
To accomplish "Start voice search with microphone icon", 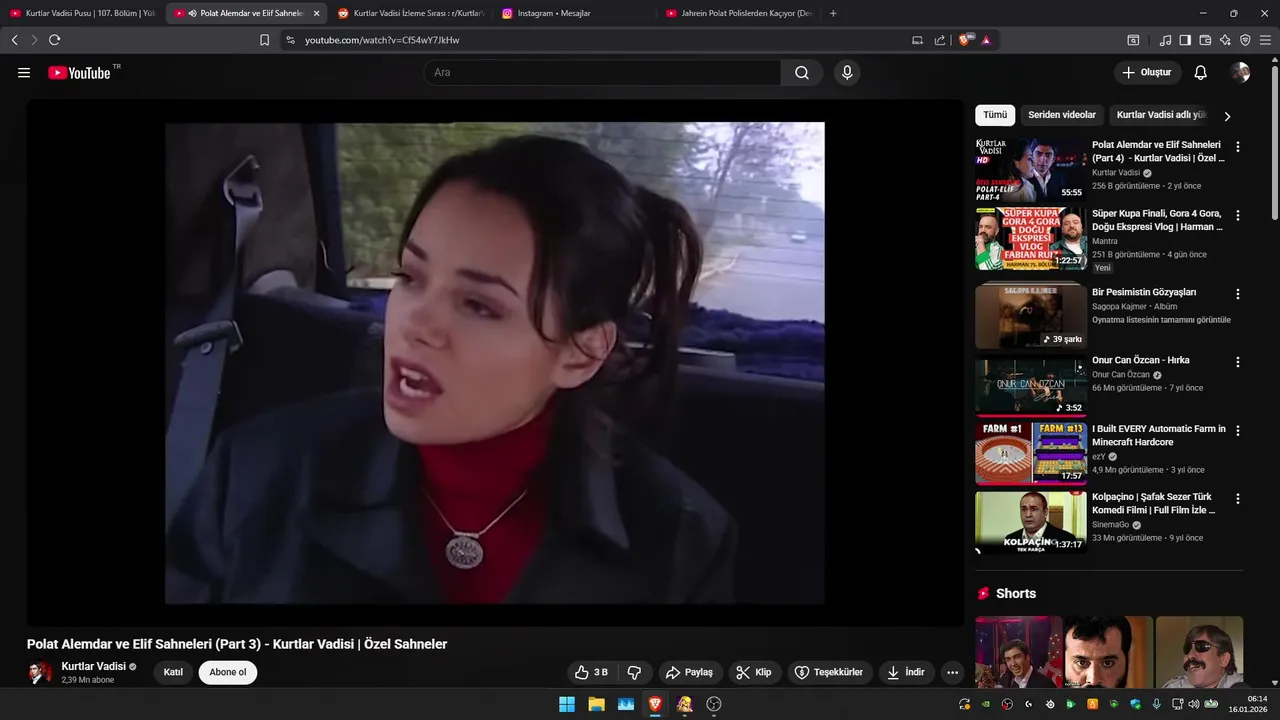I will tap(847, 73).
